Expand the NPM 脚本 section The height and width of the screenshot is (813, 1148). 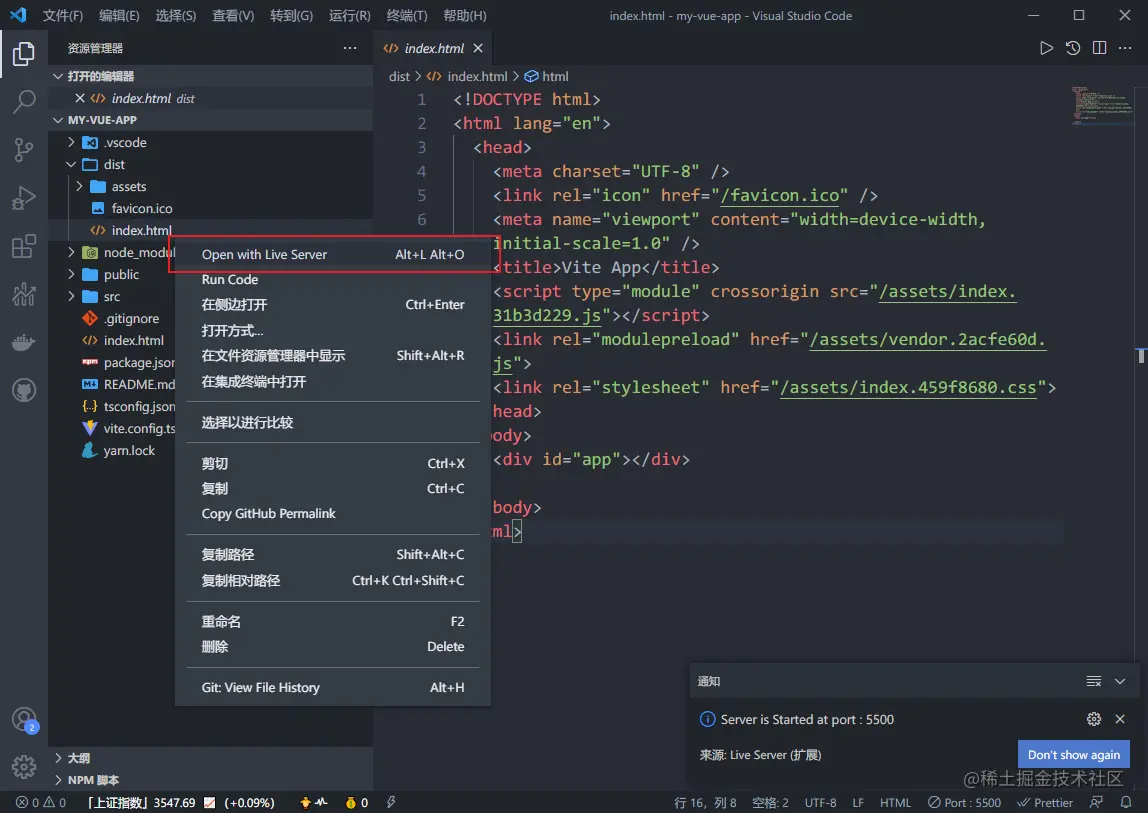click(58, 780)
